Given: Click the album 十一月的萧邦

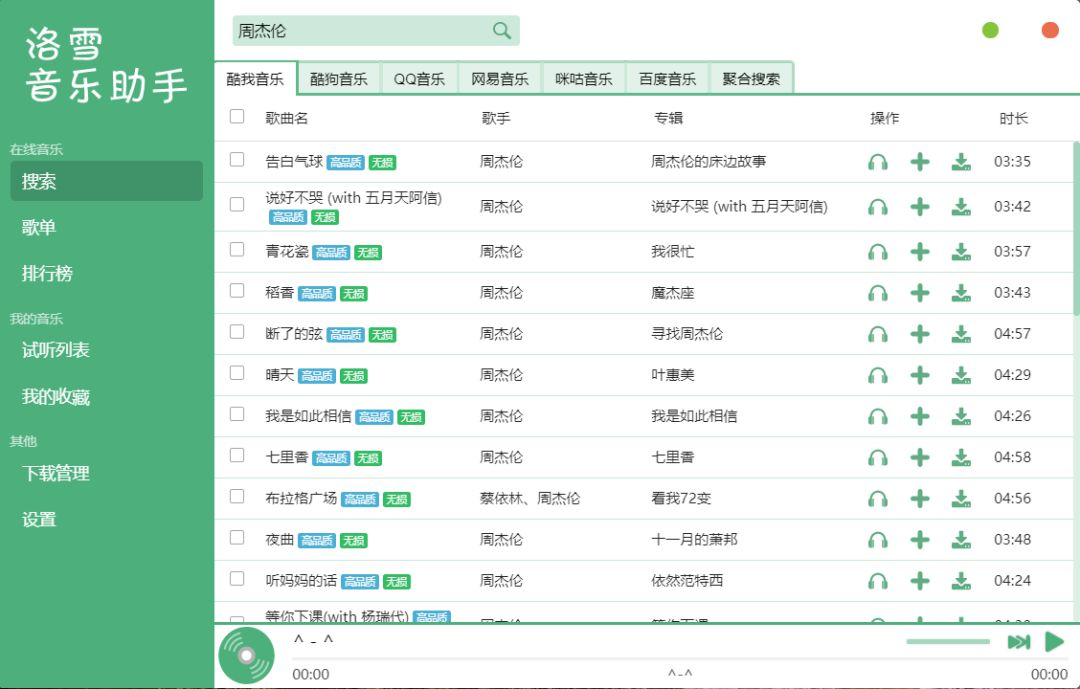Looking at the screenshot, I should pos(694,539).
